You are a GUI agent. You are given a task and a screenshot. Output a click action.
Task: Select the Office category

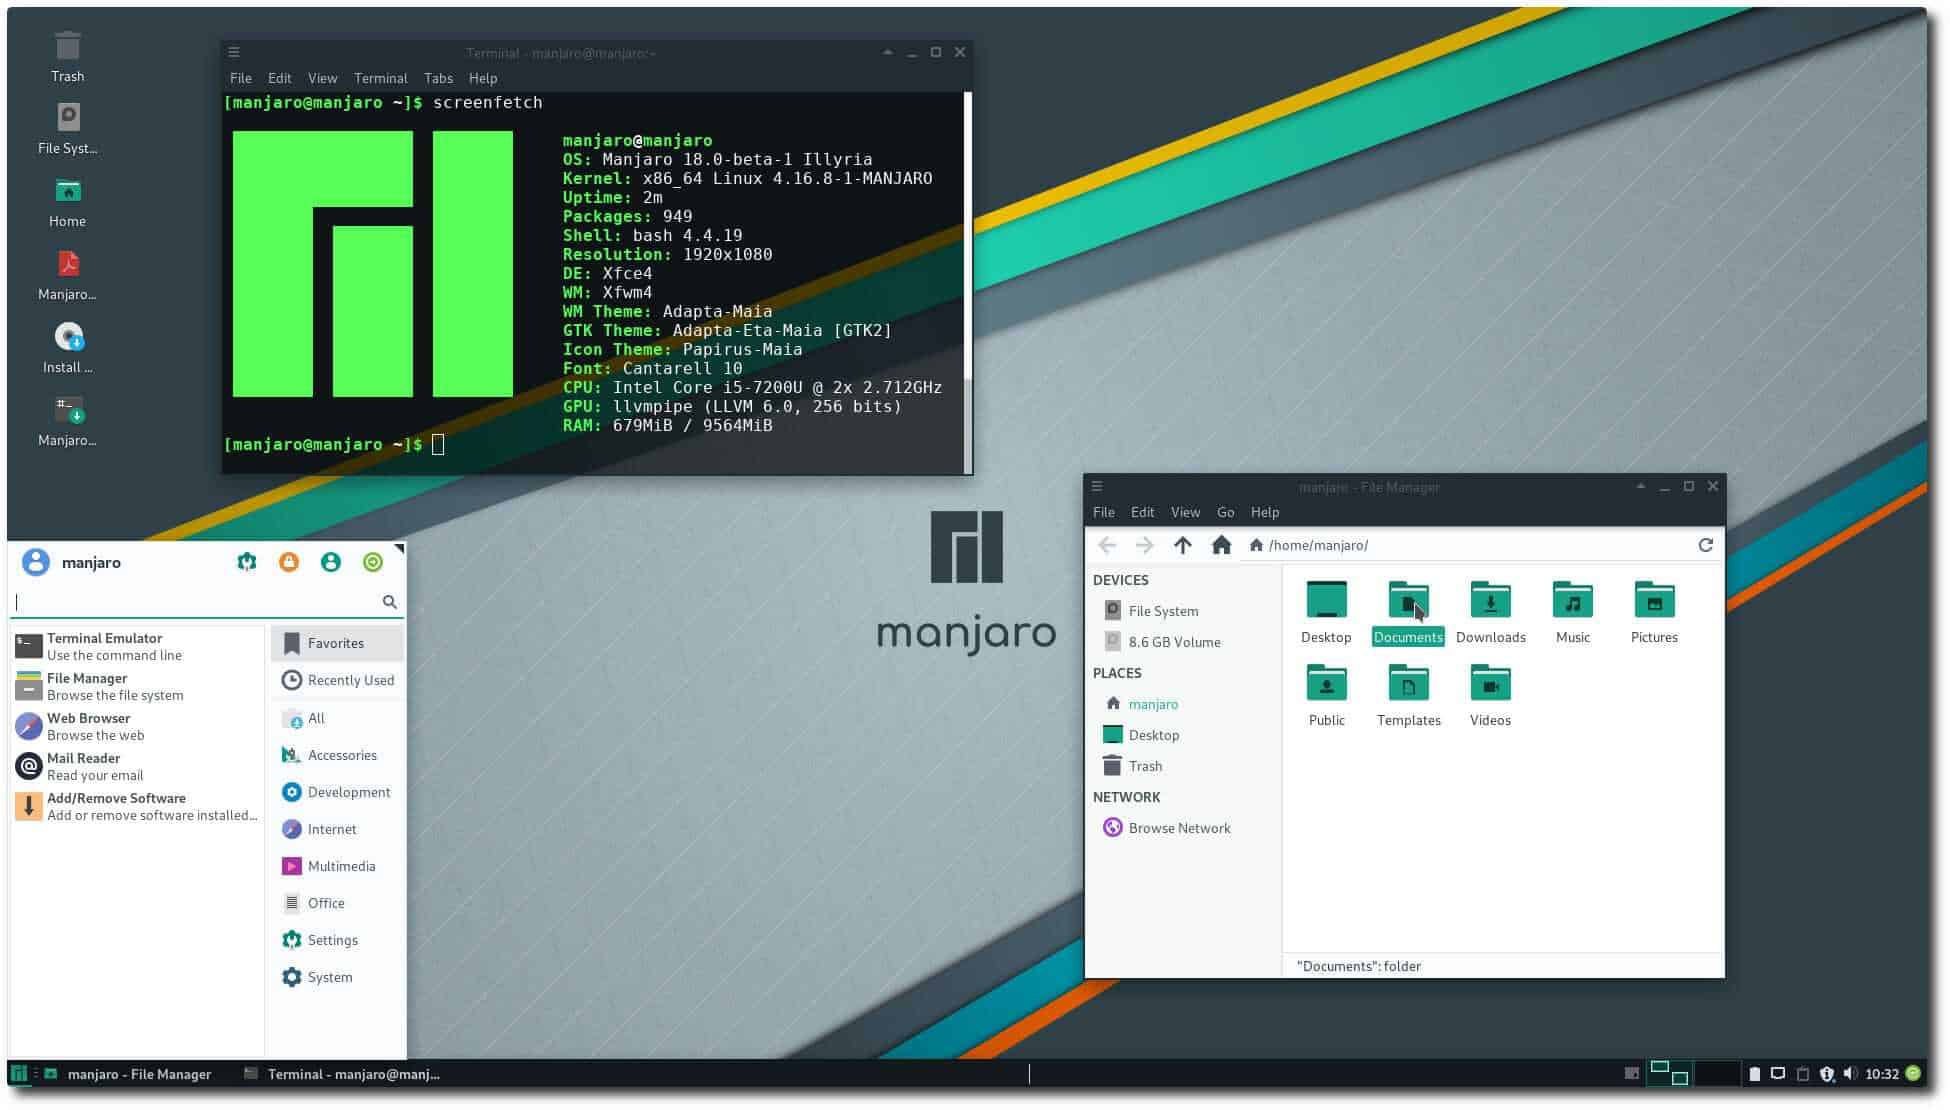click(x=337, y=903)
